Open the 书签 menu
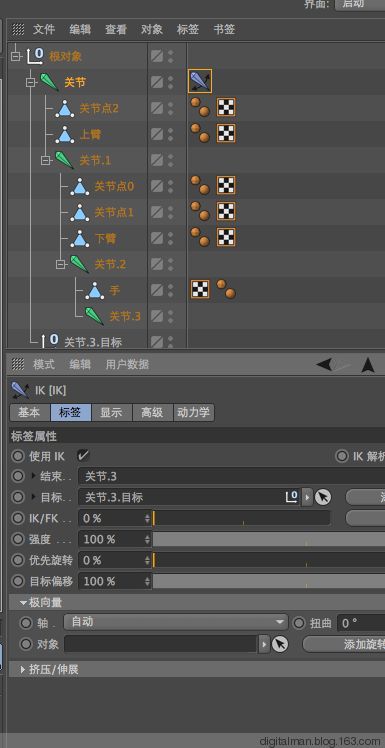Viewport: 385px width, 748px height. click(224, 29)
